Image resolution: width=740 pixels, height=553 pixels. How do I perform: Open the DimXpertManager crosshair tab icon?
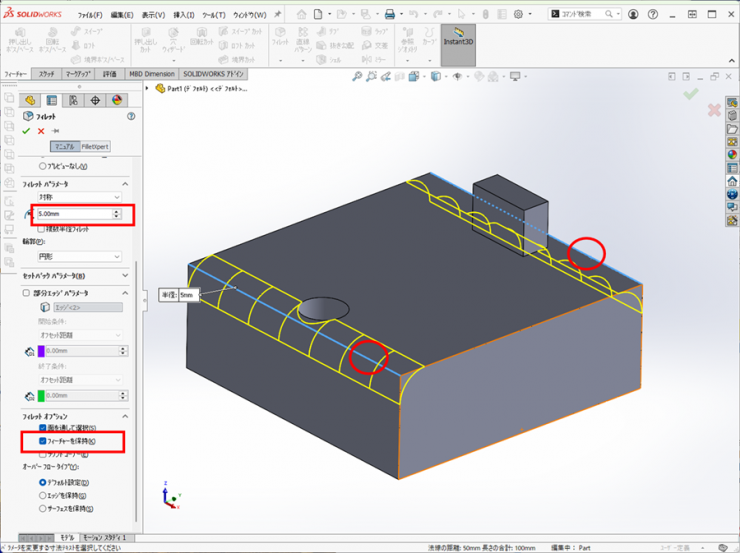click(x=95, y=100)
